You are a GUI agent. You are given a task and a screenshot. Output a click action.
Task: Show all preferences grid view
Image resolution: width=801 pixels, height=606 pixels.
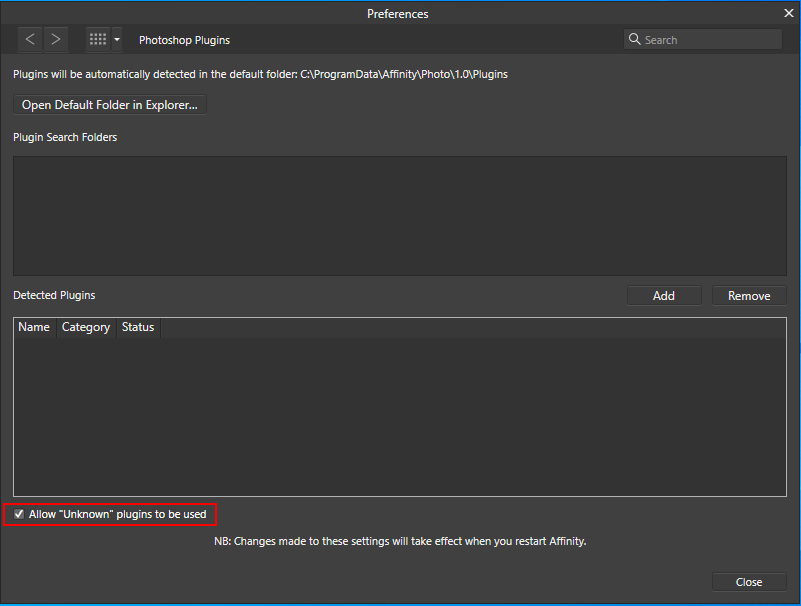(x=98, y=39)
